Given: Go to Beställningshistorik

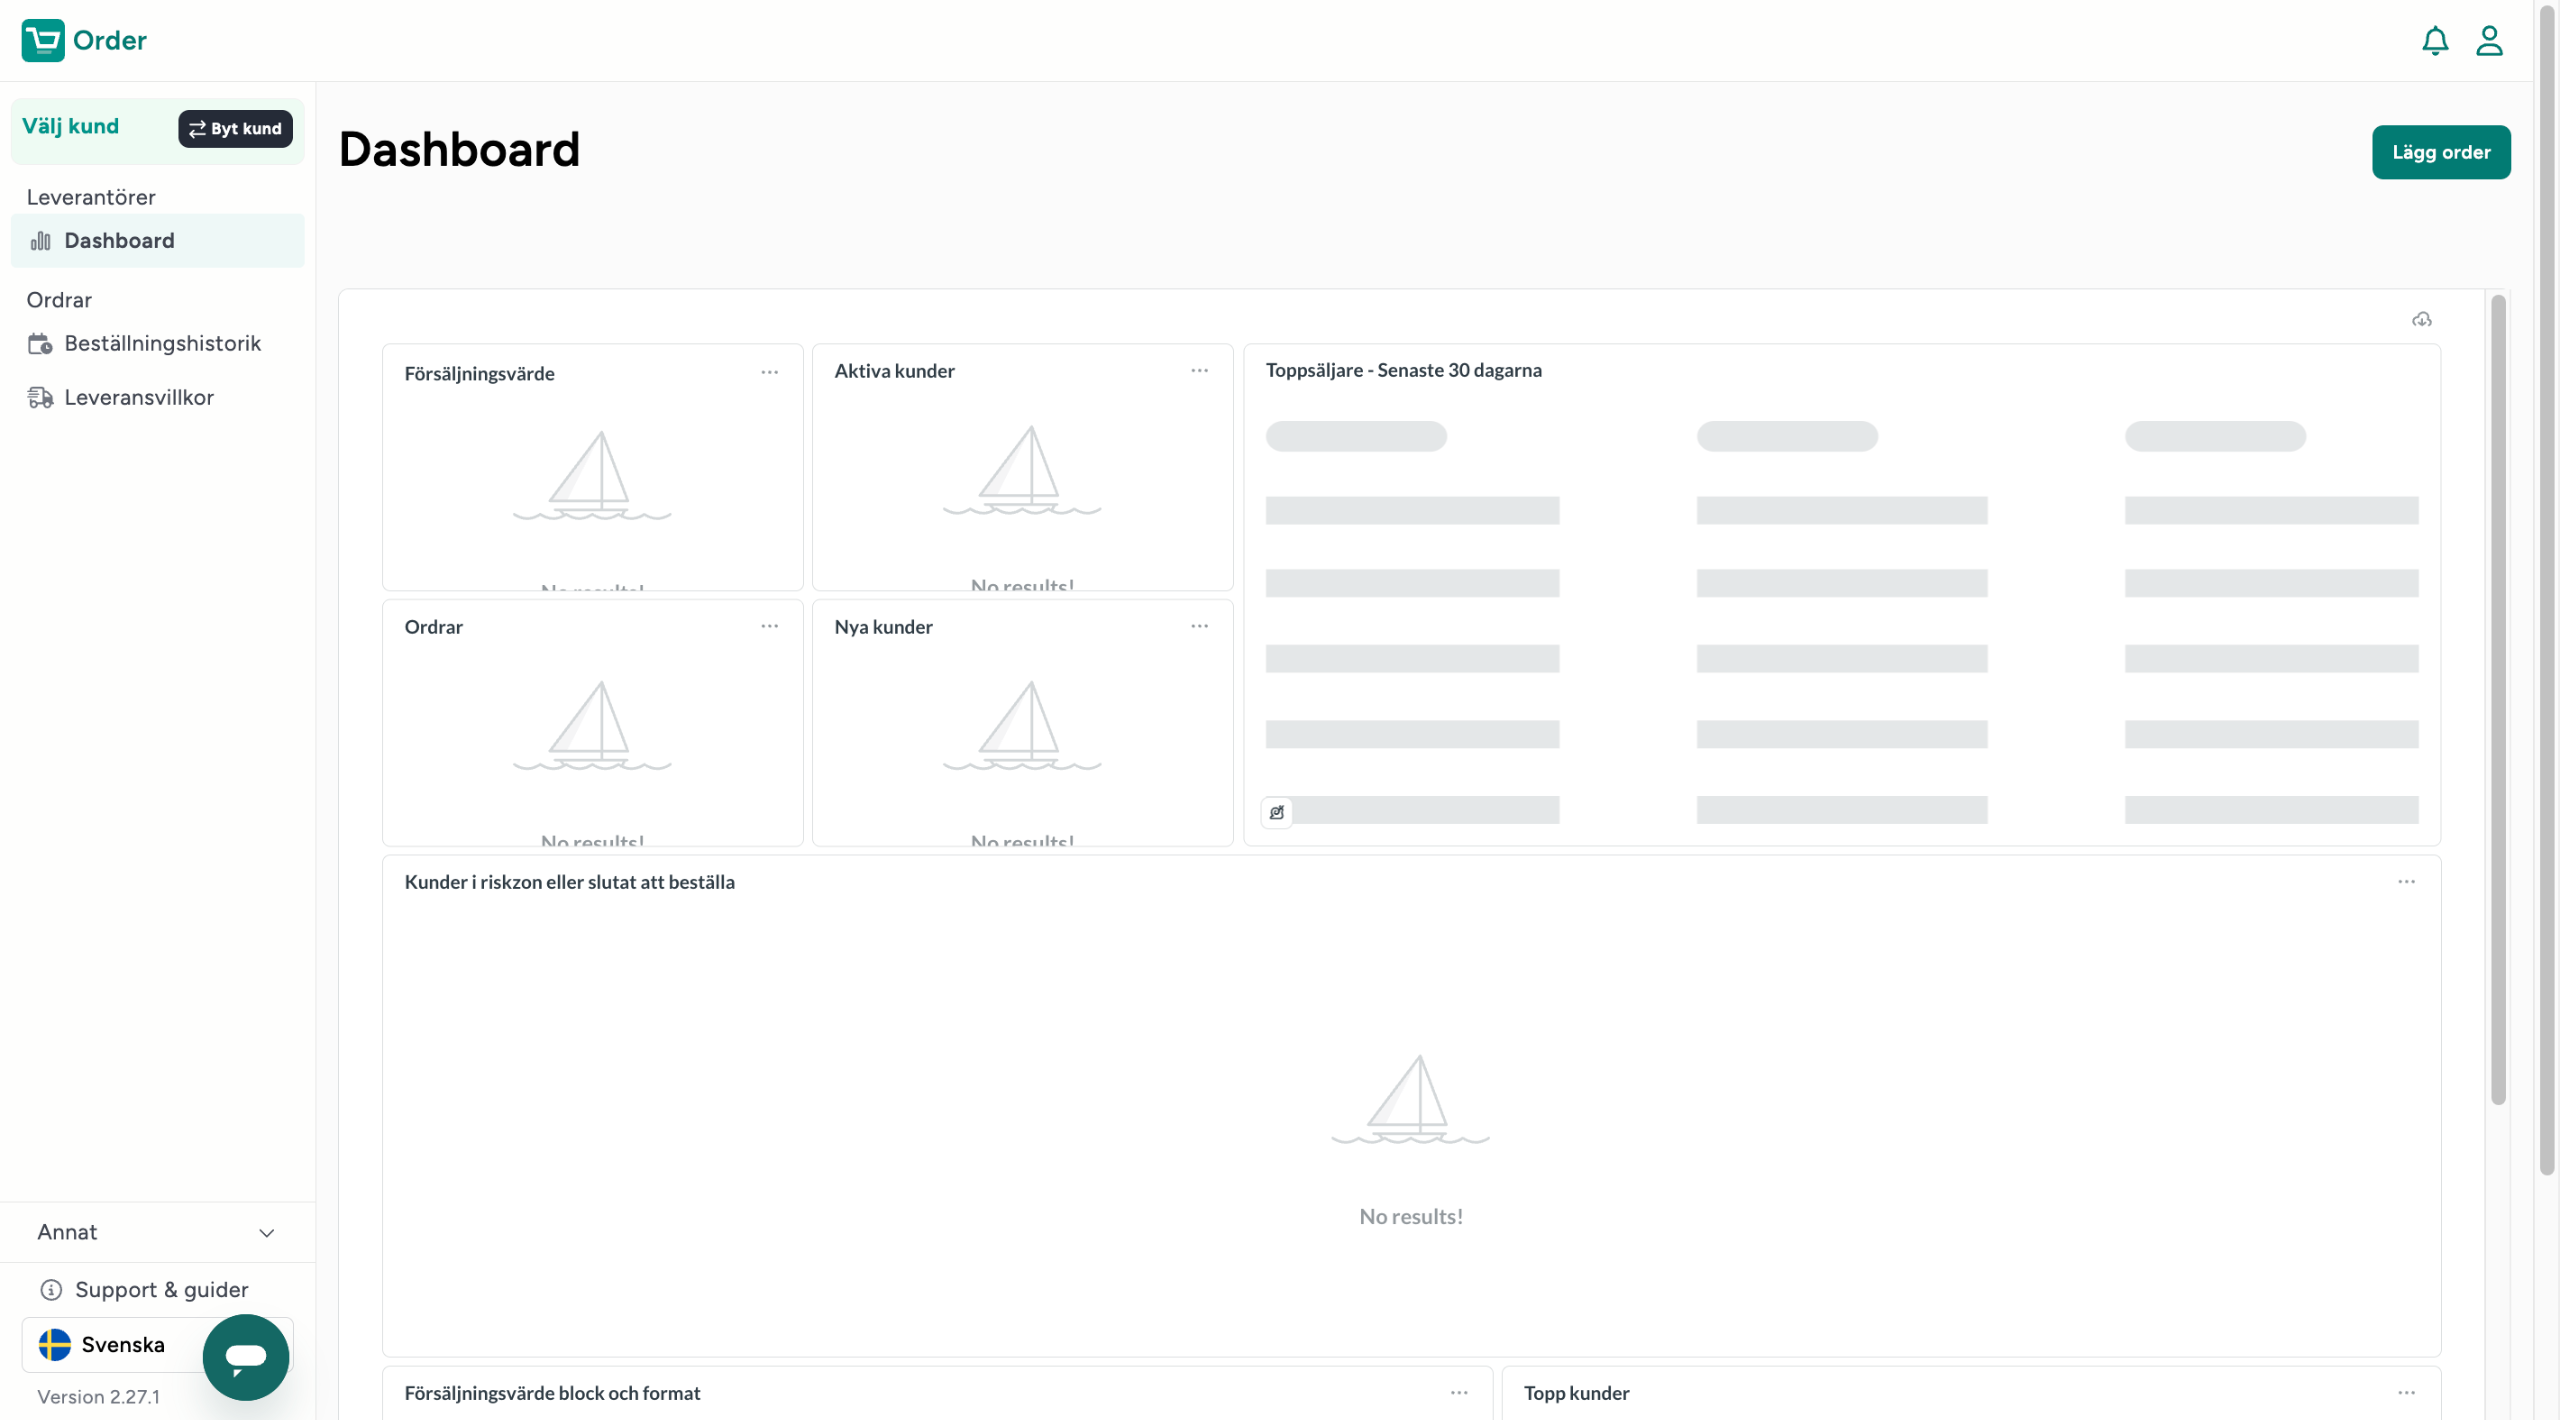Looking at the screenshot, I should click(162, 343).
